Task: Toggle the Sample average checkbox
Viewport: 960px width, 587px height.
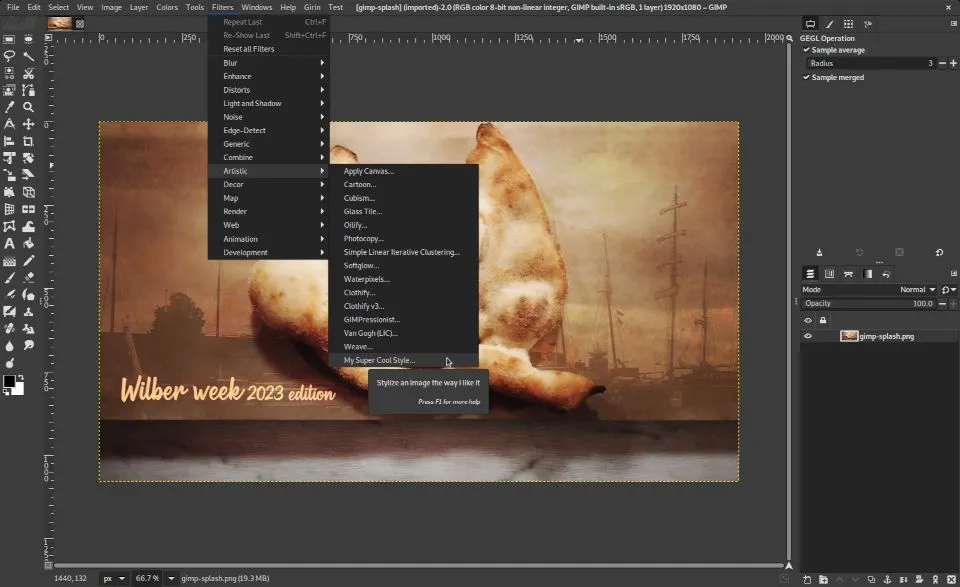Action: [x=808, y=50]
